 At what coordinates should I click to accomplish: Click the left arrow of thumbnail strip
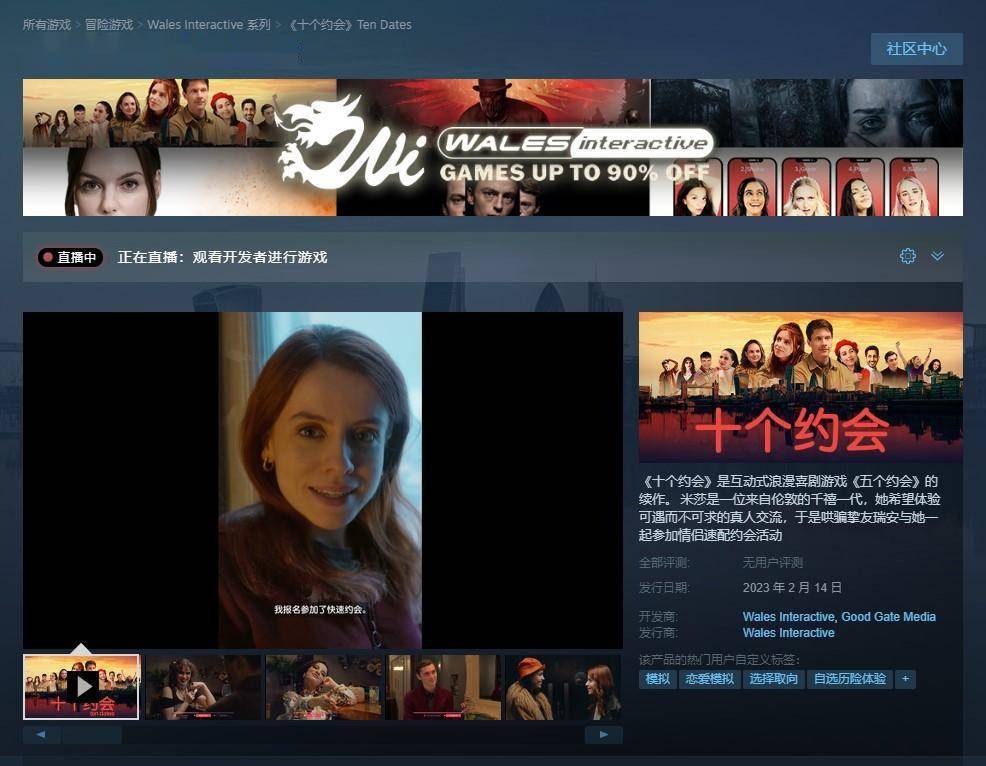(x=41, y=735)
